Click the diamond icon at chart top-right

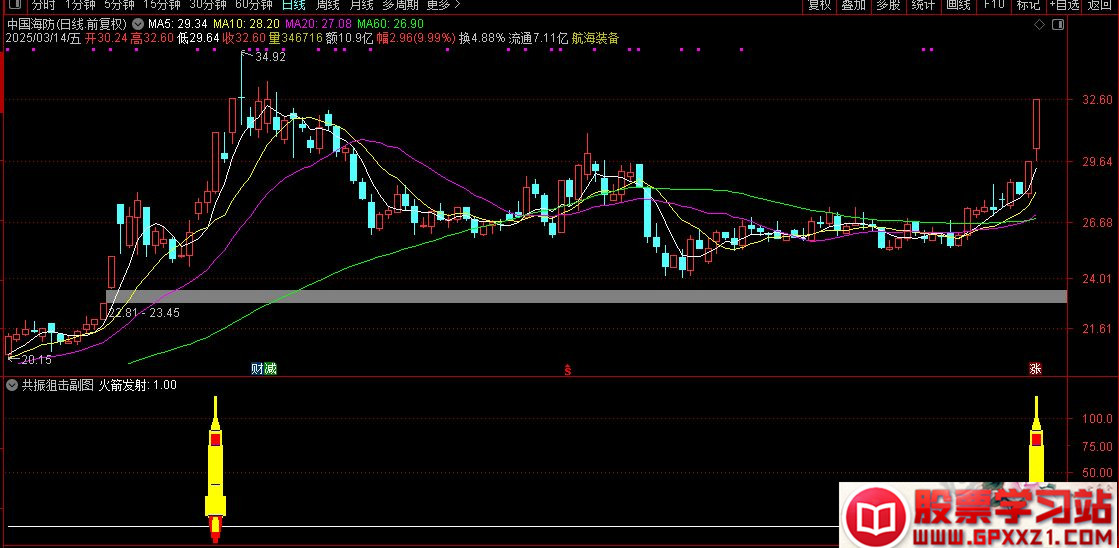click(1040, 23)
